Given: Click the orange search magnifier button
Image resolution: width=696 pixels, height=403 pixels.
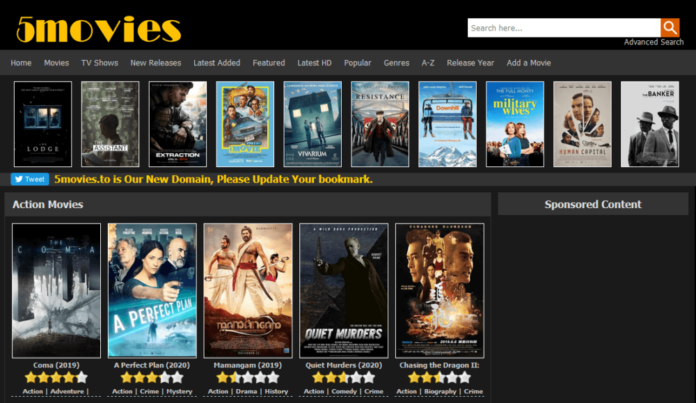Looking at the screenshot, I should 669,28.
